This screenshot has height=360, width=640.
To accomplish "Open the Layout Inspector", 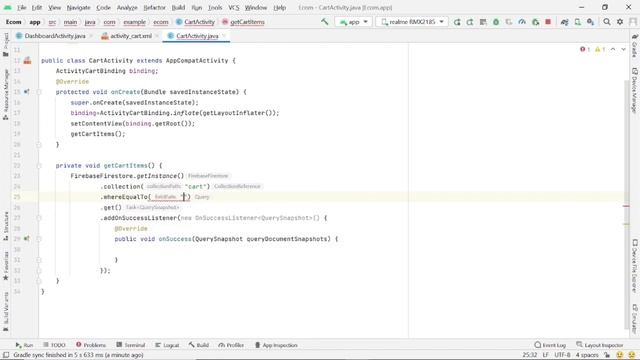I will pyautogui.click(x=600, y=345).
